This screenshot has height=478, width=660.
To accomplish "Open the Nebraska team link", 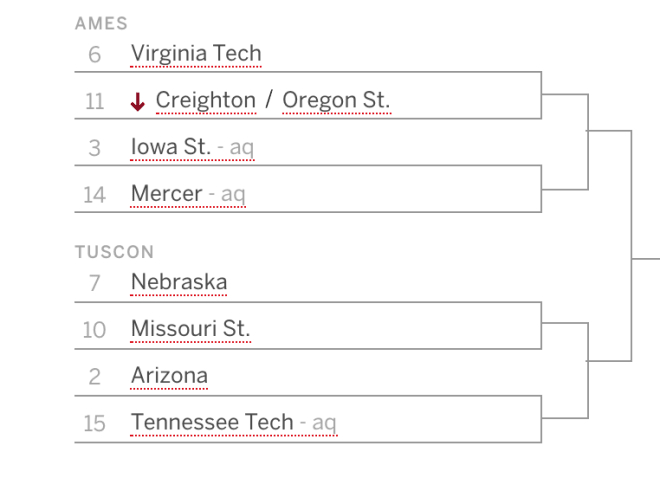I will click(179, 282).
